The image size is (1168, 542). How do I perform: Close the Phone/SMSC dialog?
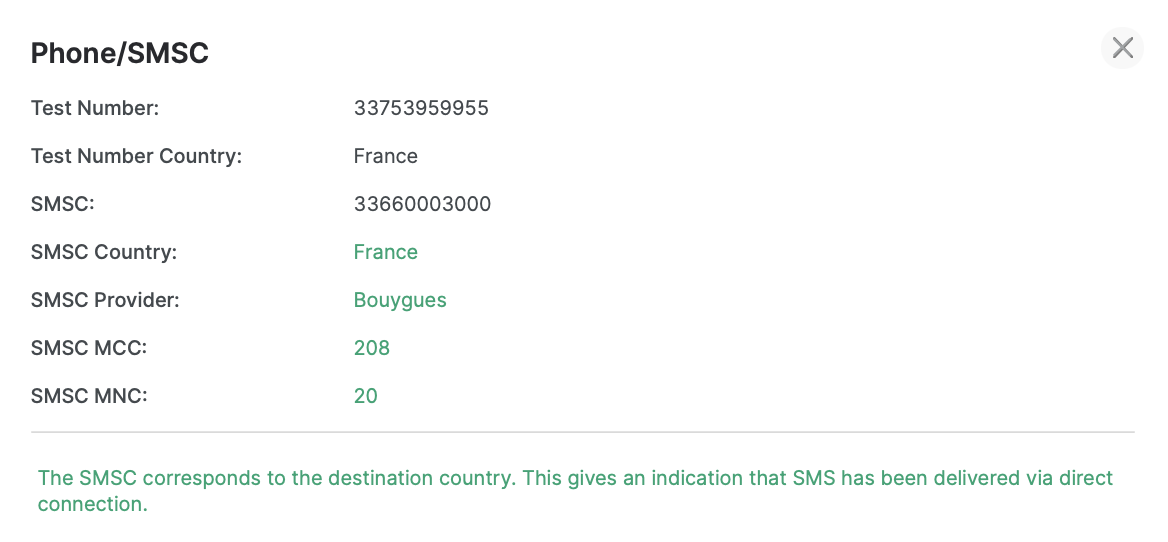tap(1122, 48)
